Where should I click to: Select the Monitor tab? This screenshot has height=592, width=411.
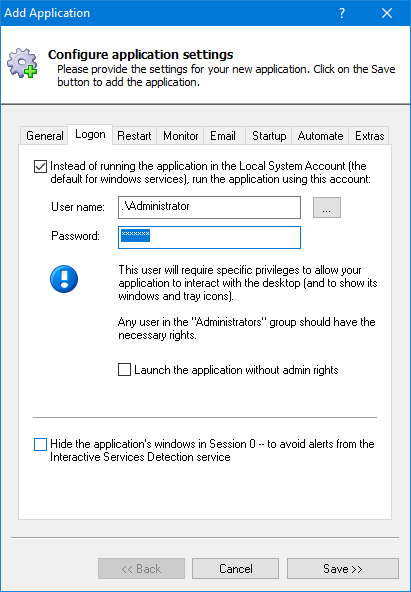click(181, 136)
